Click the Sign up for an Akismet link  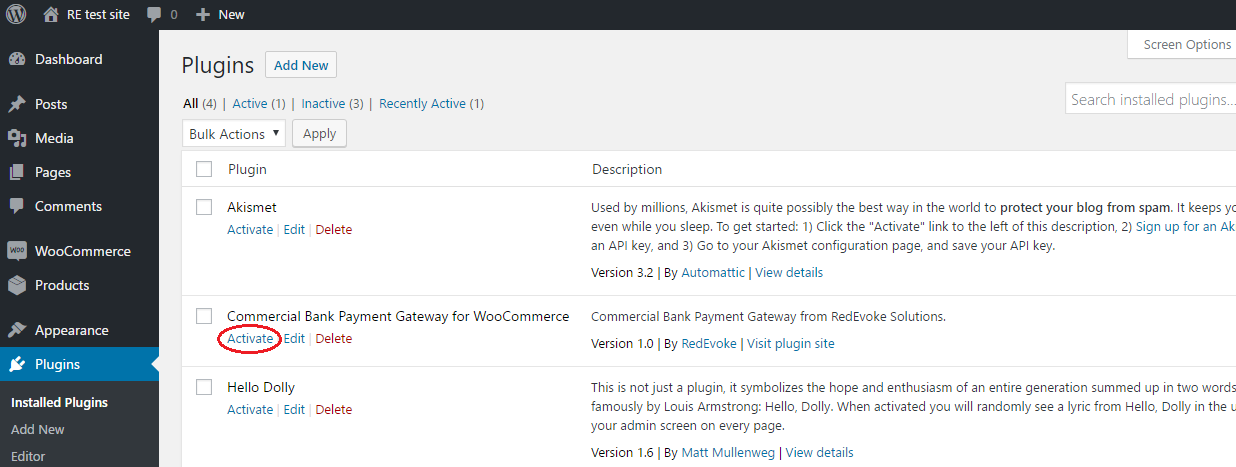(1186, 227)
